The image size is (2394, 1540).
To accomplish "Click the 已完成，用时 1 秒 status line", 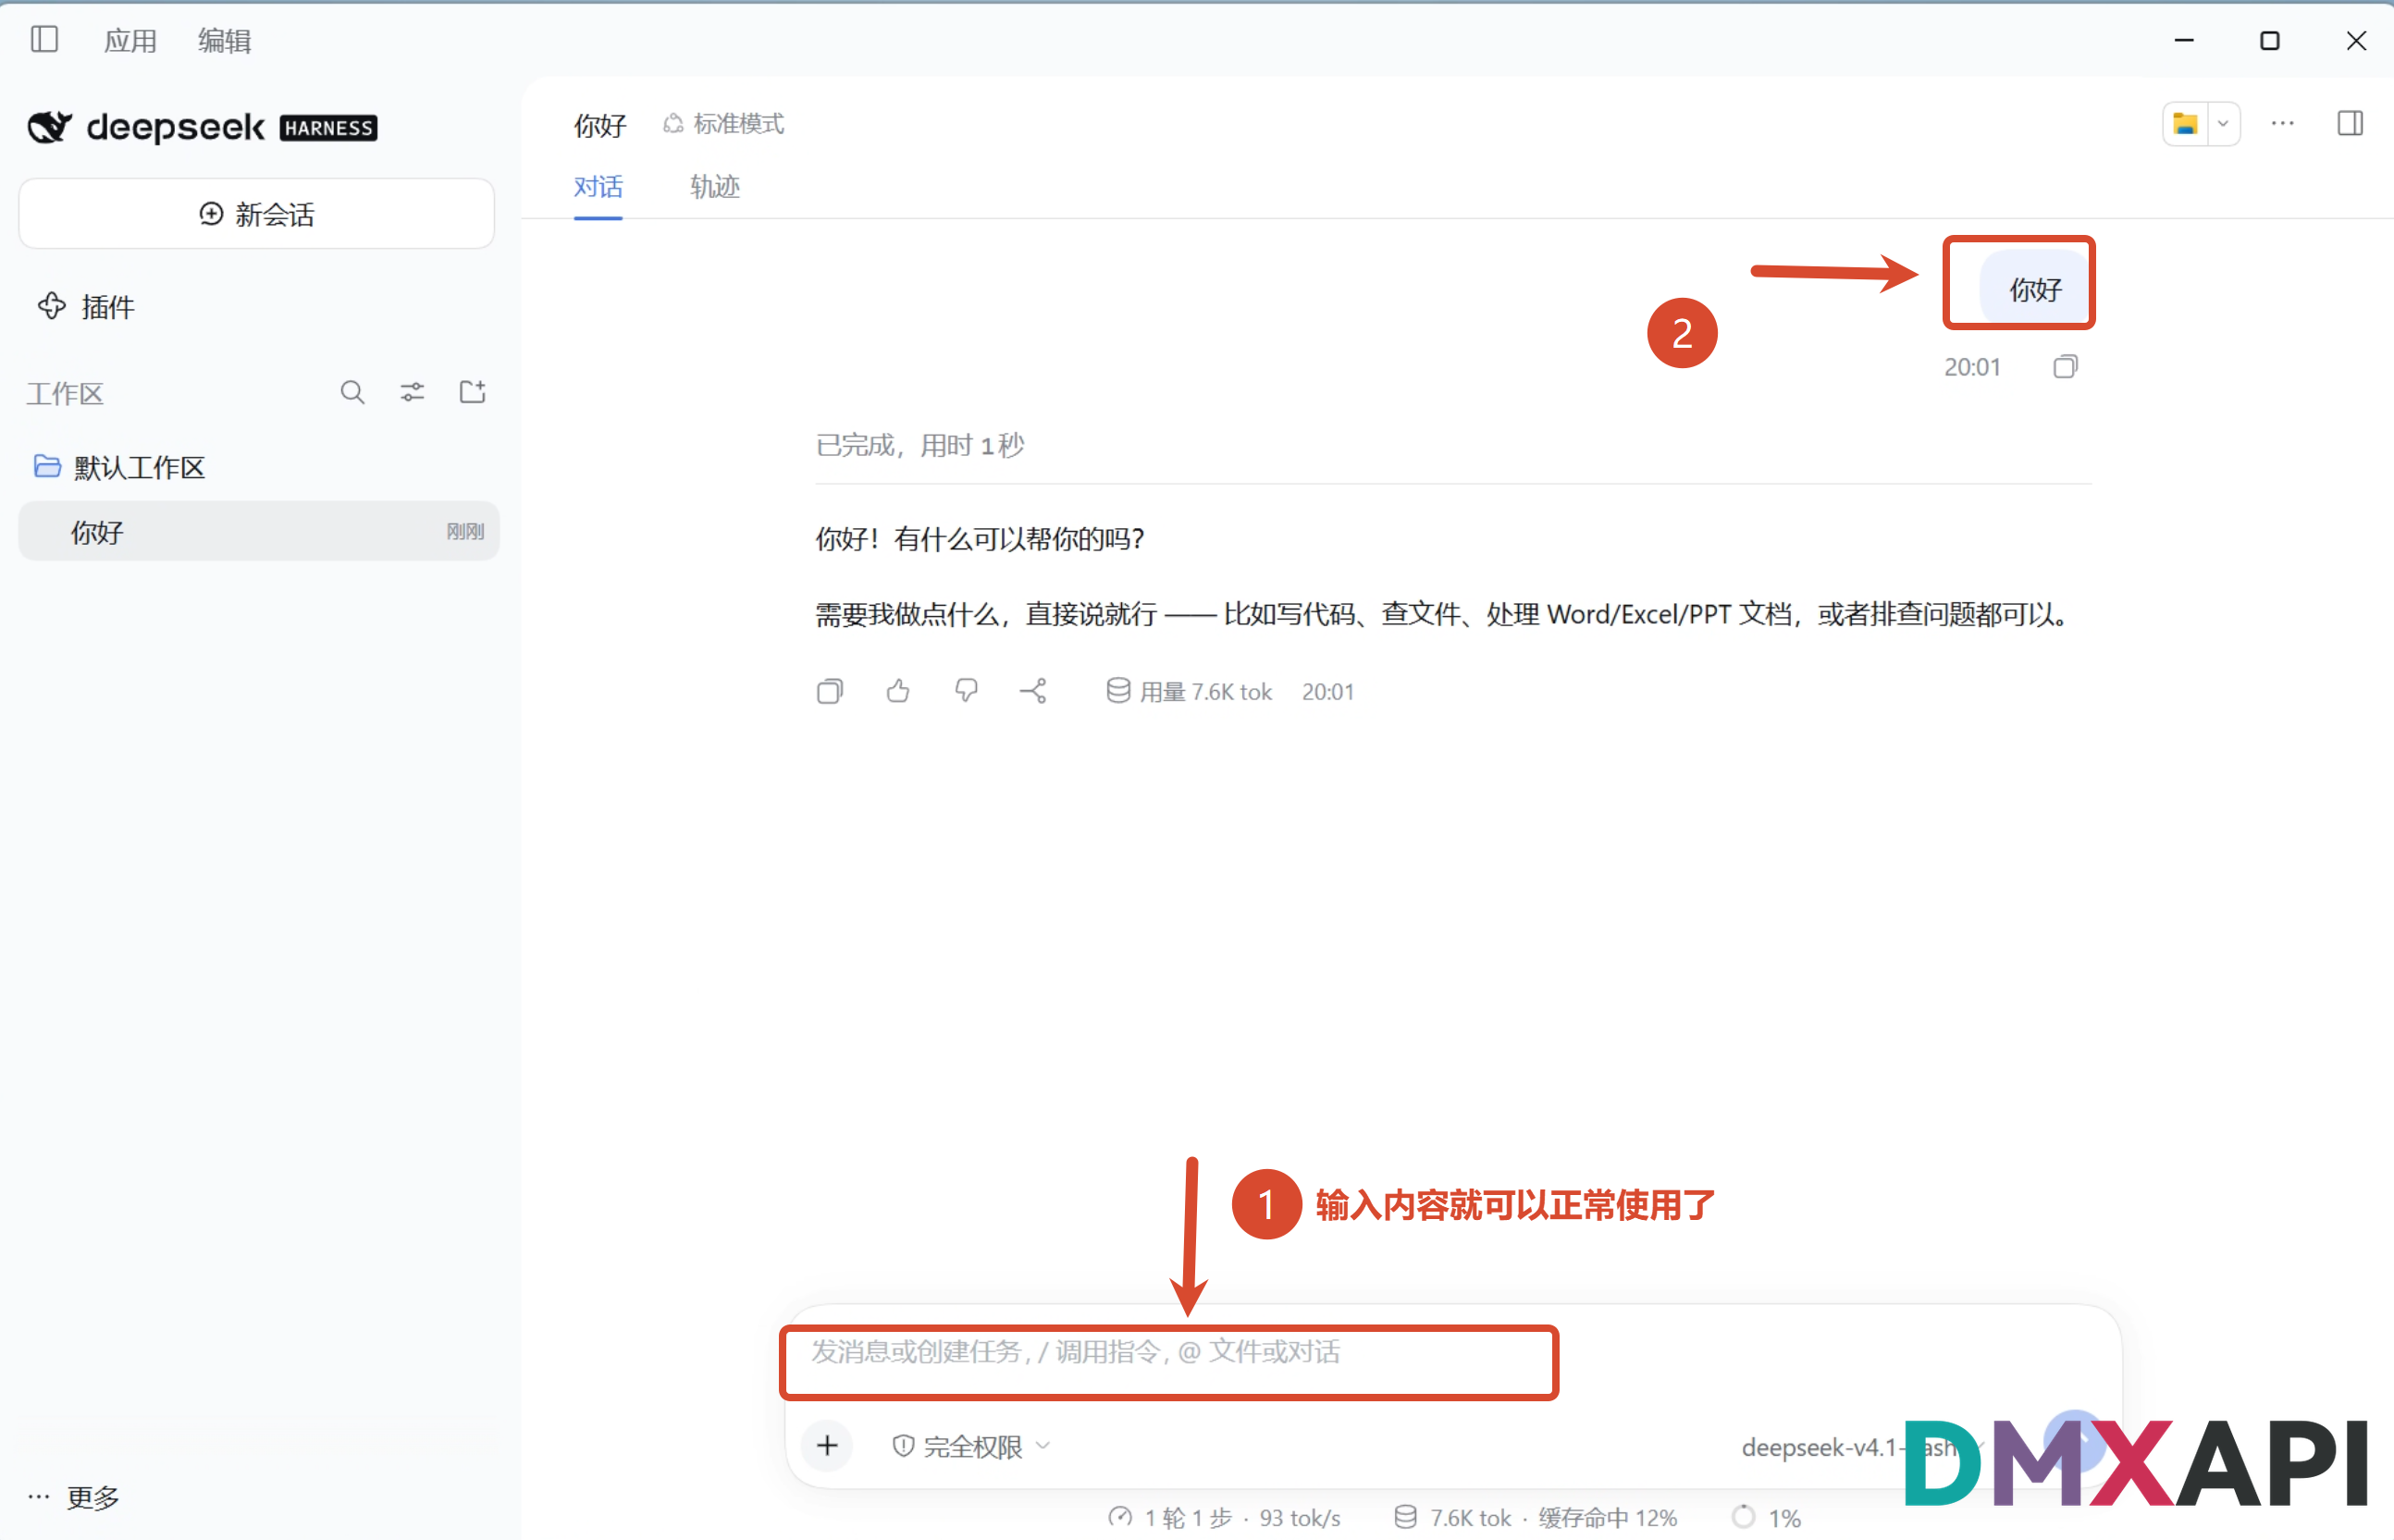I will point(920,445).
